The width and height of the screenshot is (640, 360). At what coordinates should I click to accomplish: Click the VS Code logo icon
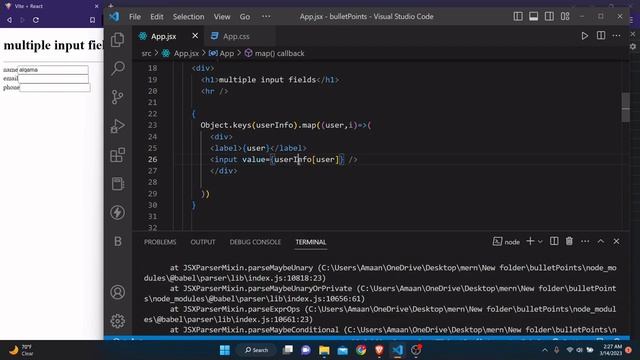(x=114, y=17)
